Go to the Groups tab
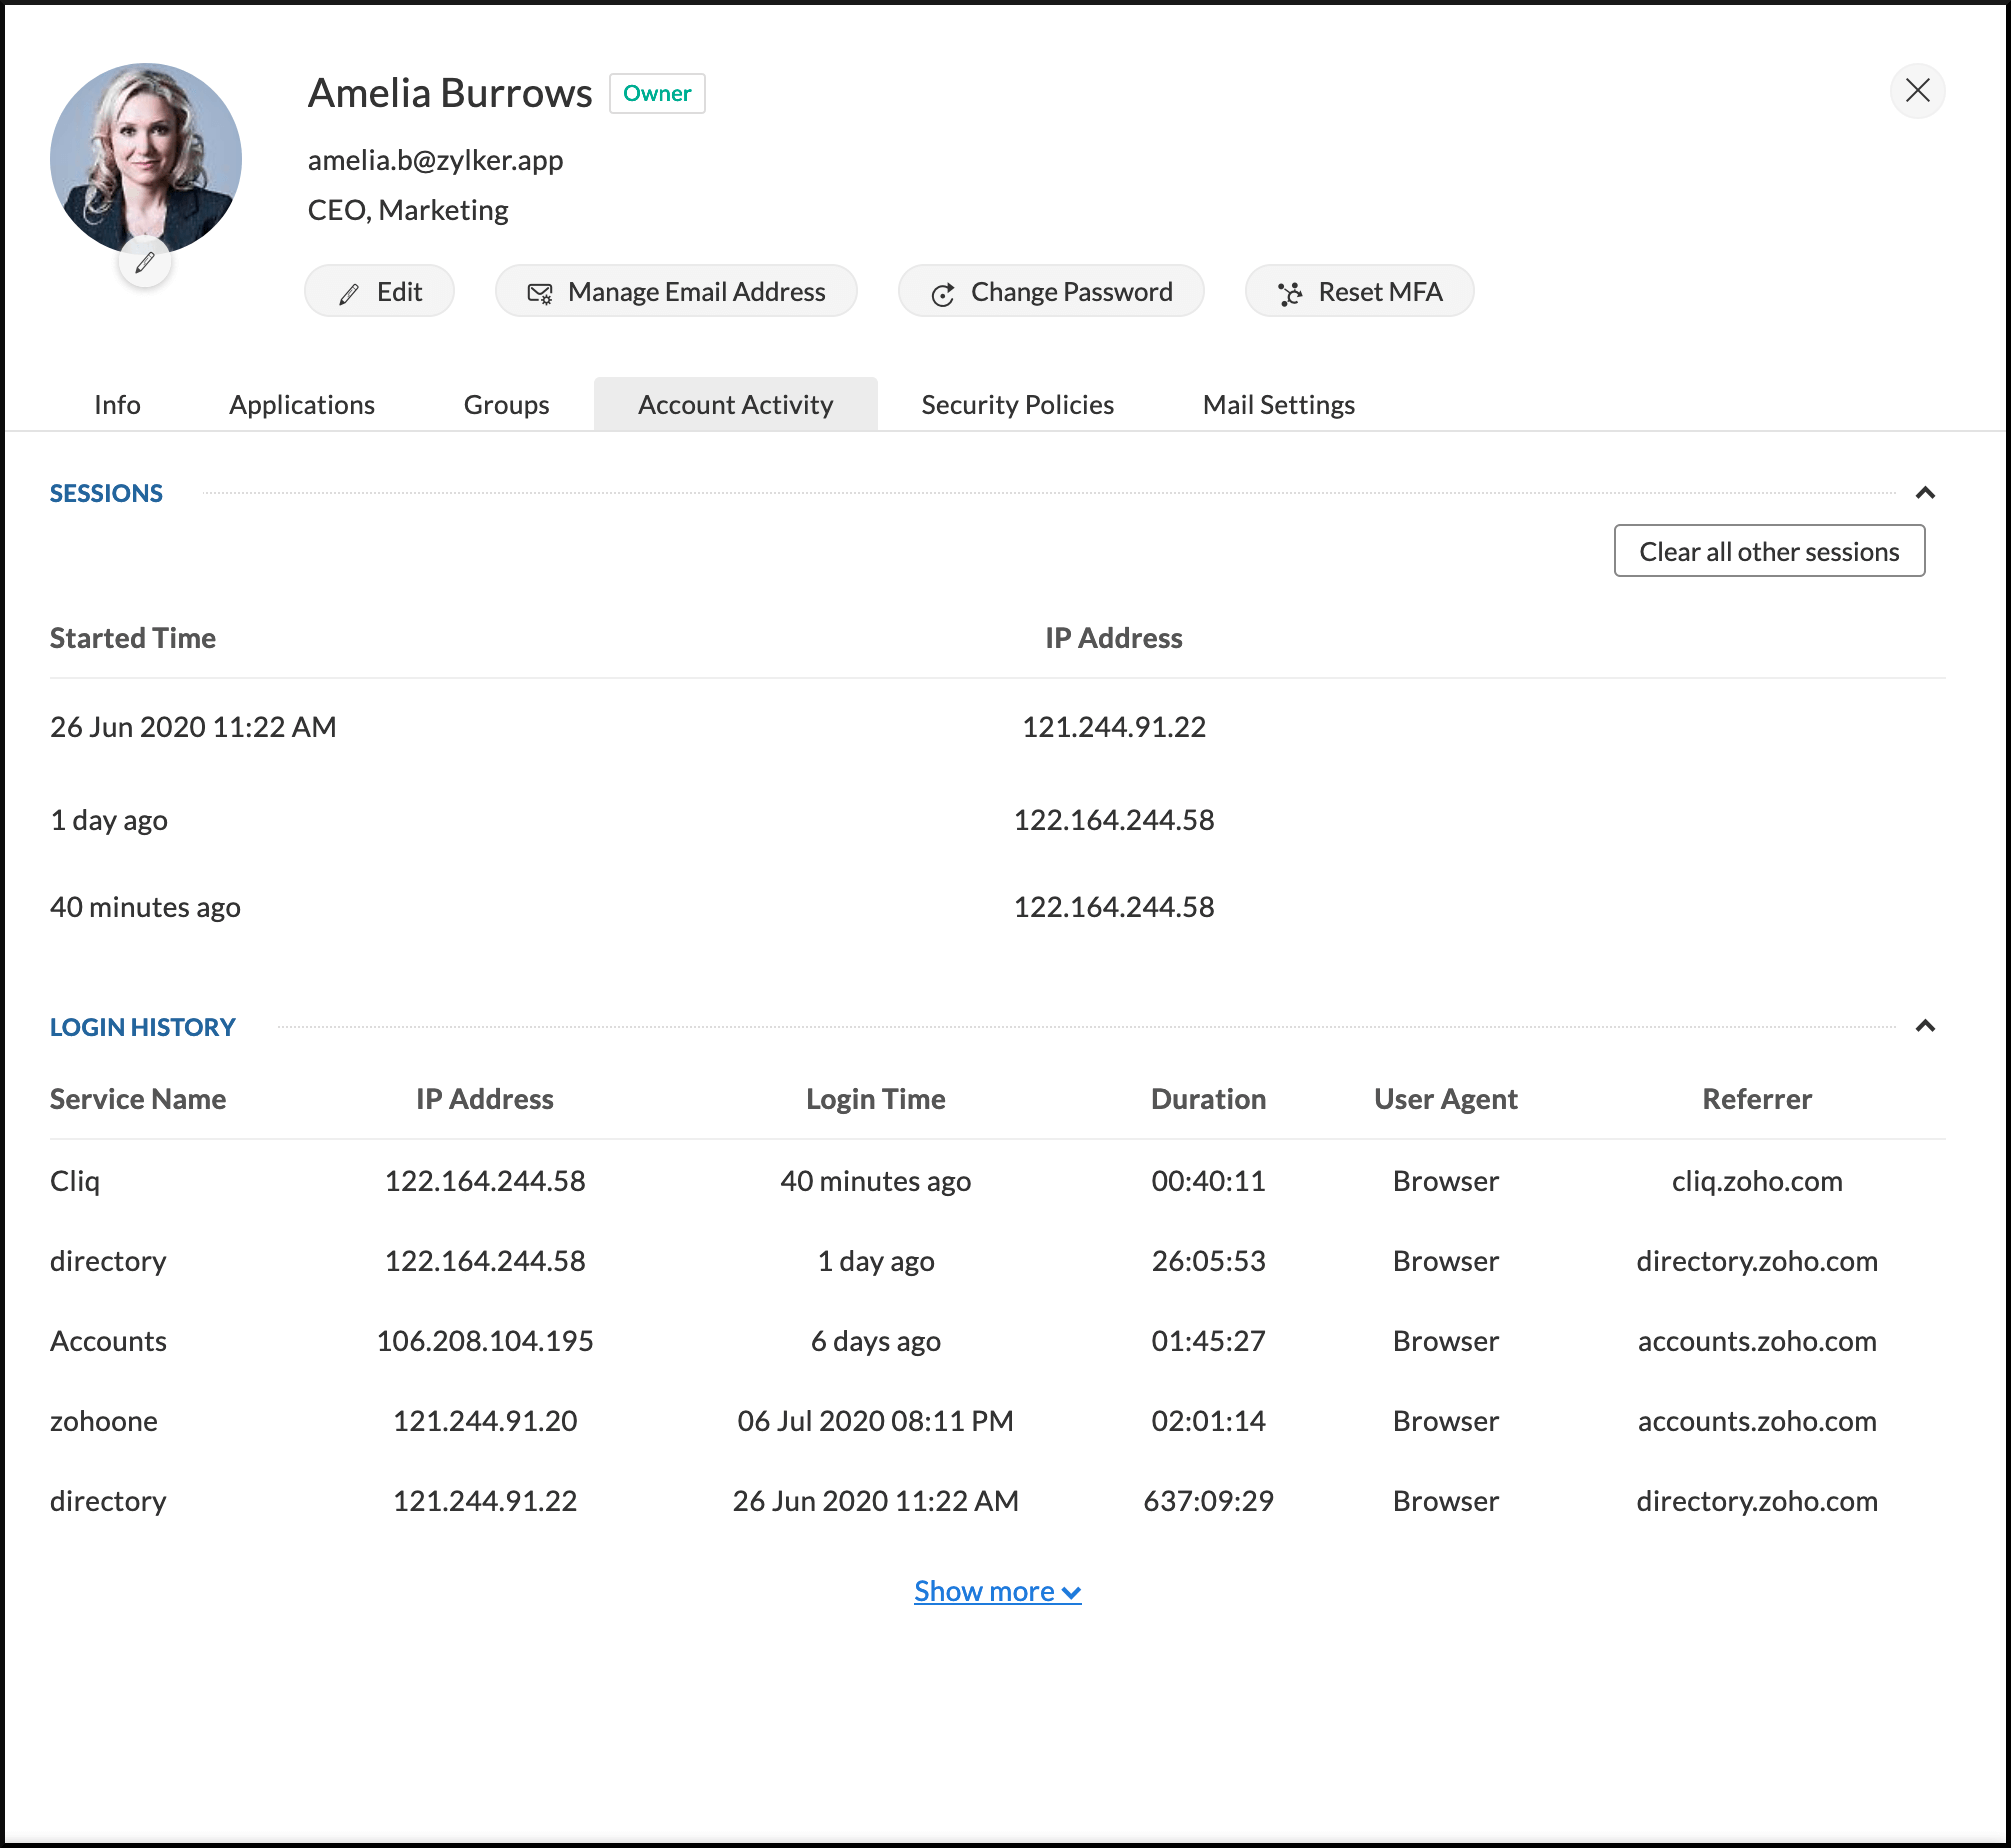 tap(506, 405)
